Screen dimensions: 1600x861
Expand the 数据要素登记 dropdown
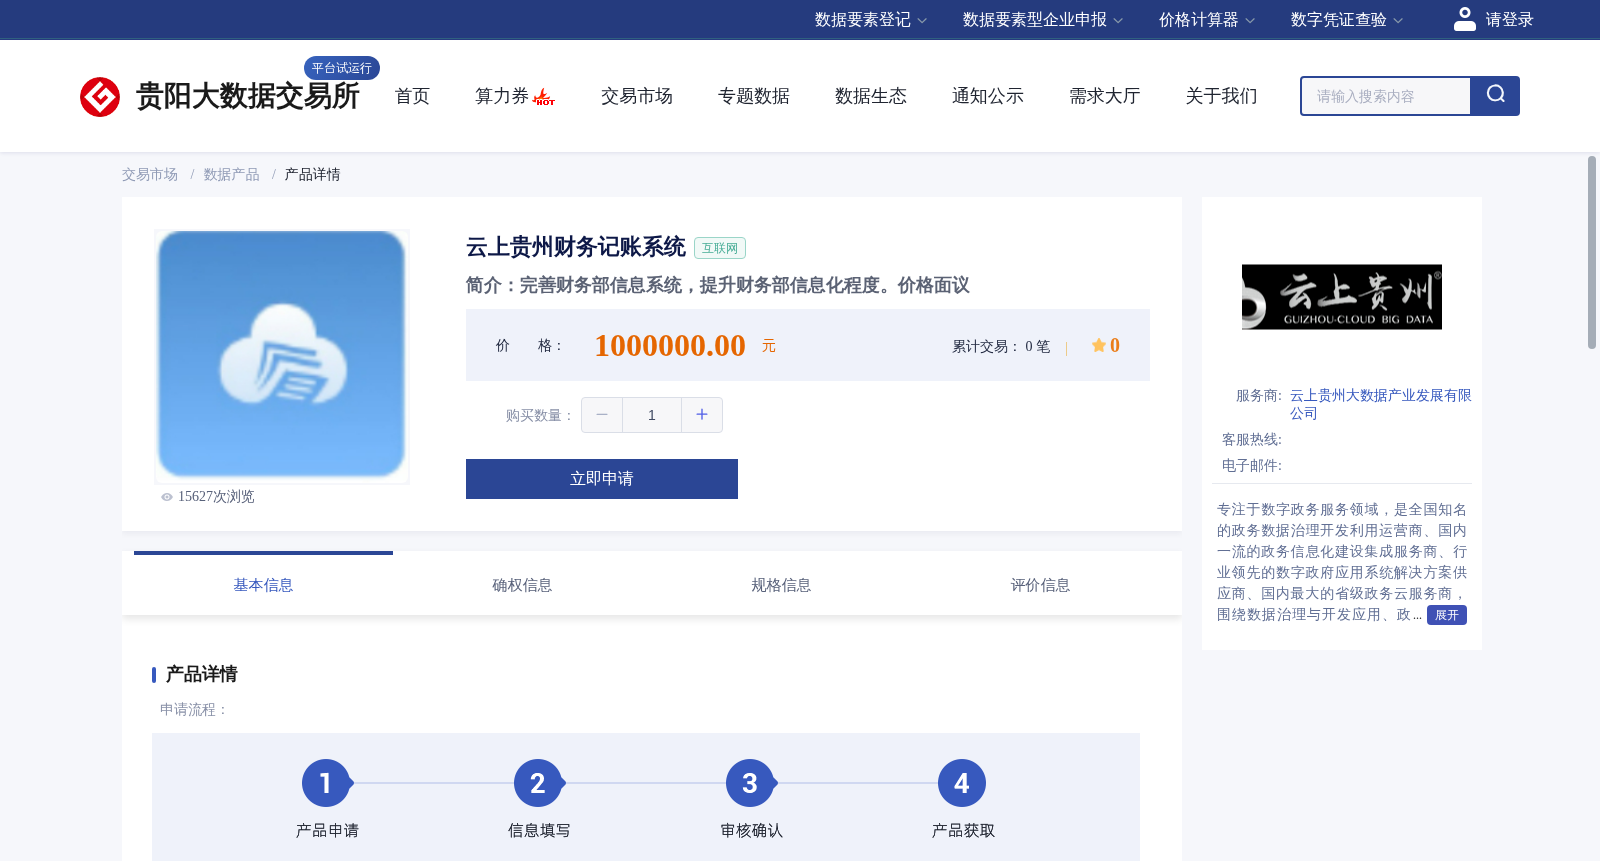[x=871, y=20]
